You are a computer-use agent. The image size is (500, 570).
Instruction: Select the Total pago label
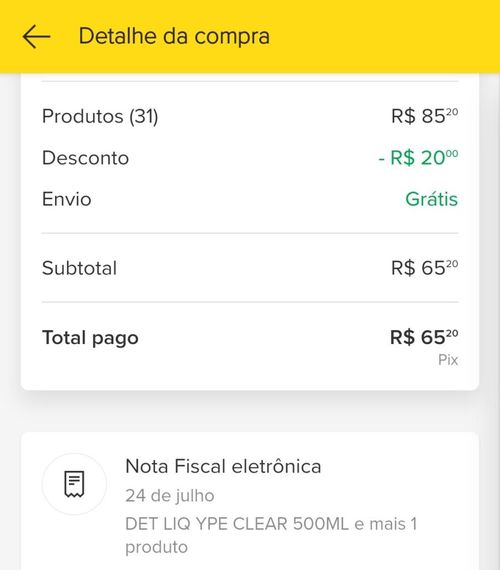[x=90, y=338]
